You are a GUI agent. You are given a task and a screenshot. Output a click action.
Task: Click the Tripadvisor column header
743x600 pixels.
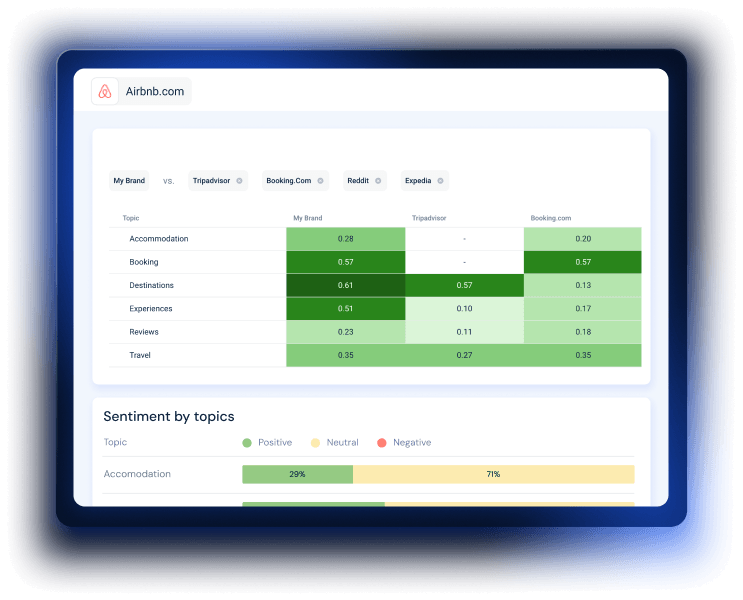(429, 218)
